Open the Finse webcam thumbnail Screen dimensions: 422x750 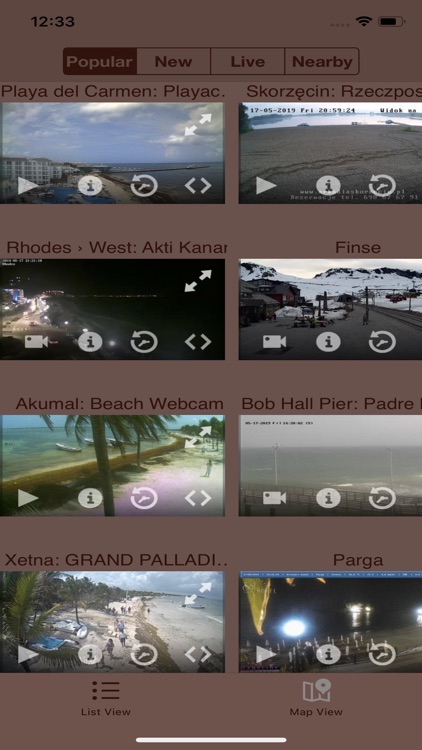pyautogui.click(x=330, y=309)
